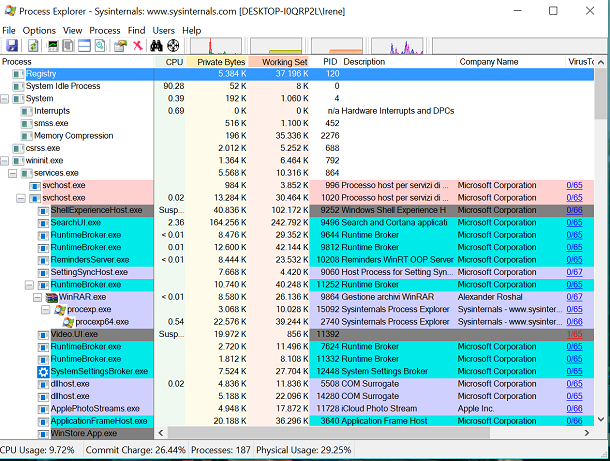Sort by the Company Name column header
This screenshot has width=610, height=461.
[511, 62]
